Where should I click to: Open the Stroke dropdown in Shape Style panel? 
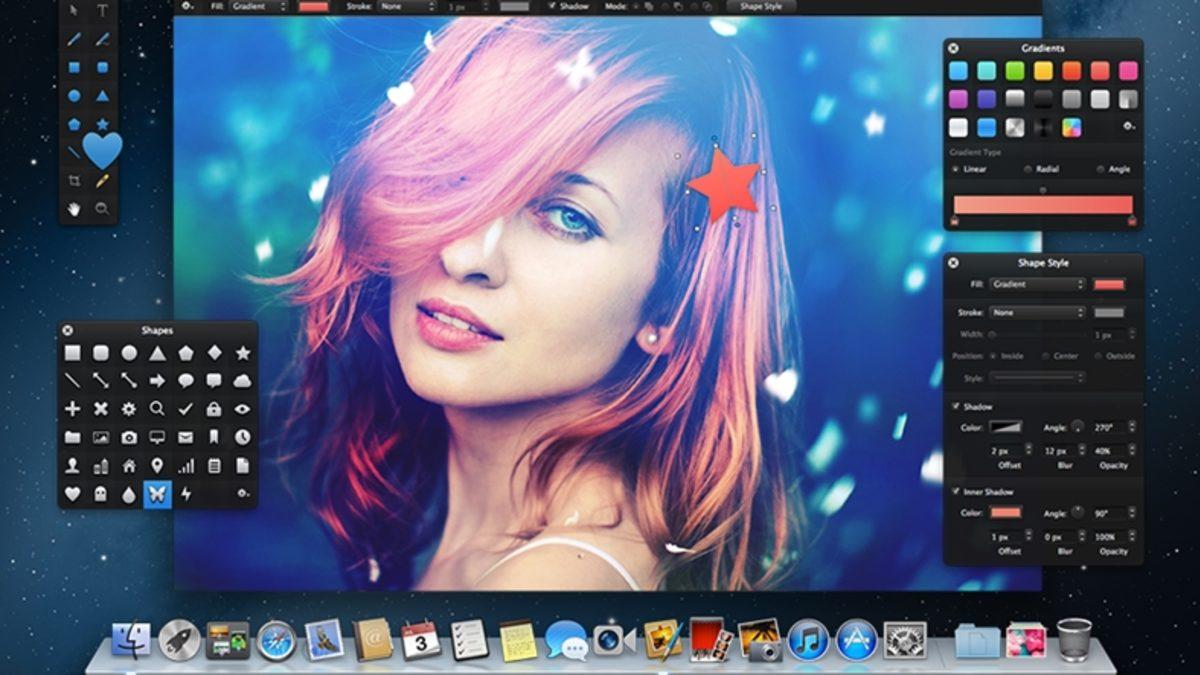[1037, 313]
